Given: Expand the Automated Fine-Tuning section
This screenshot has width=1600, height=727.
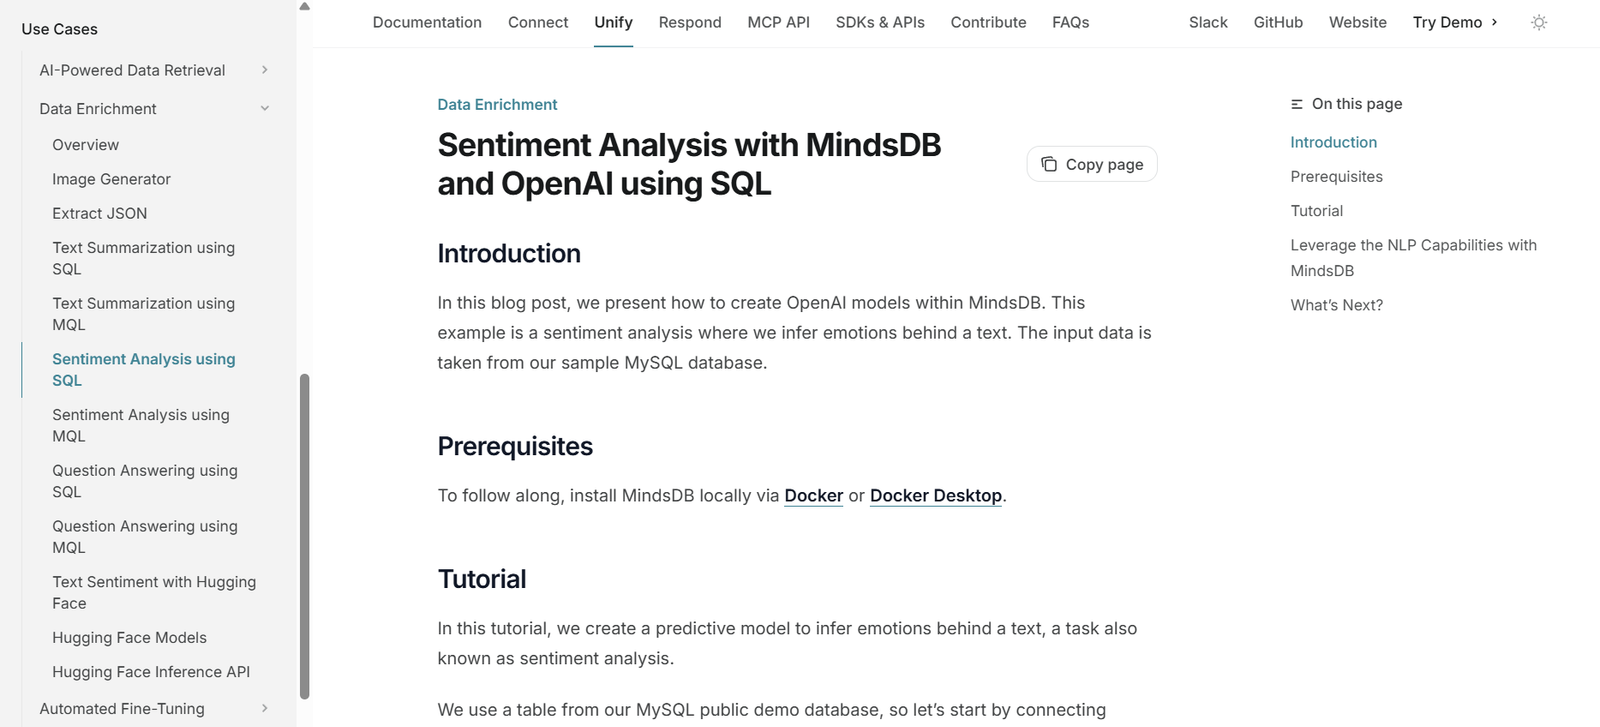Looking at the screenshot, I should pos(265,708).
